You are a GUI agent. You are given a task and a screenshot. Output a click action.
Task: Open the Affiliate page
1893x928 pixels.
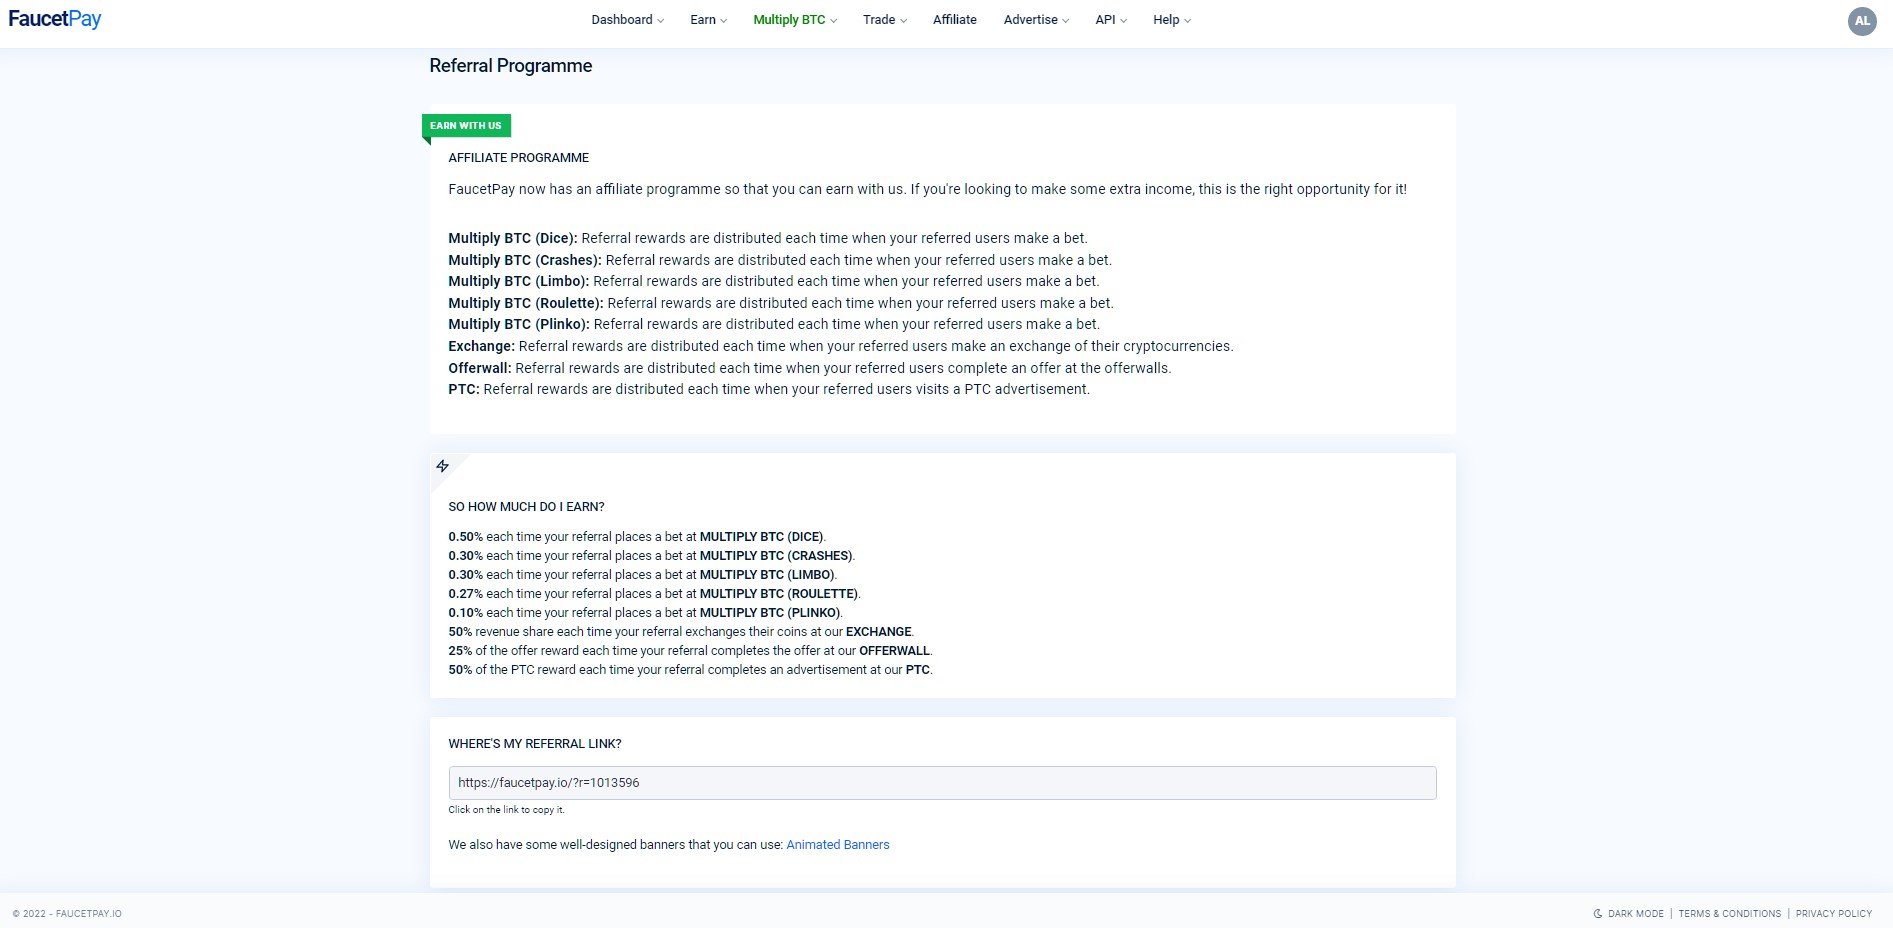tap(955, 20)
